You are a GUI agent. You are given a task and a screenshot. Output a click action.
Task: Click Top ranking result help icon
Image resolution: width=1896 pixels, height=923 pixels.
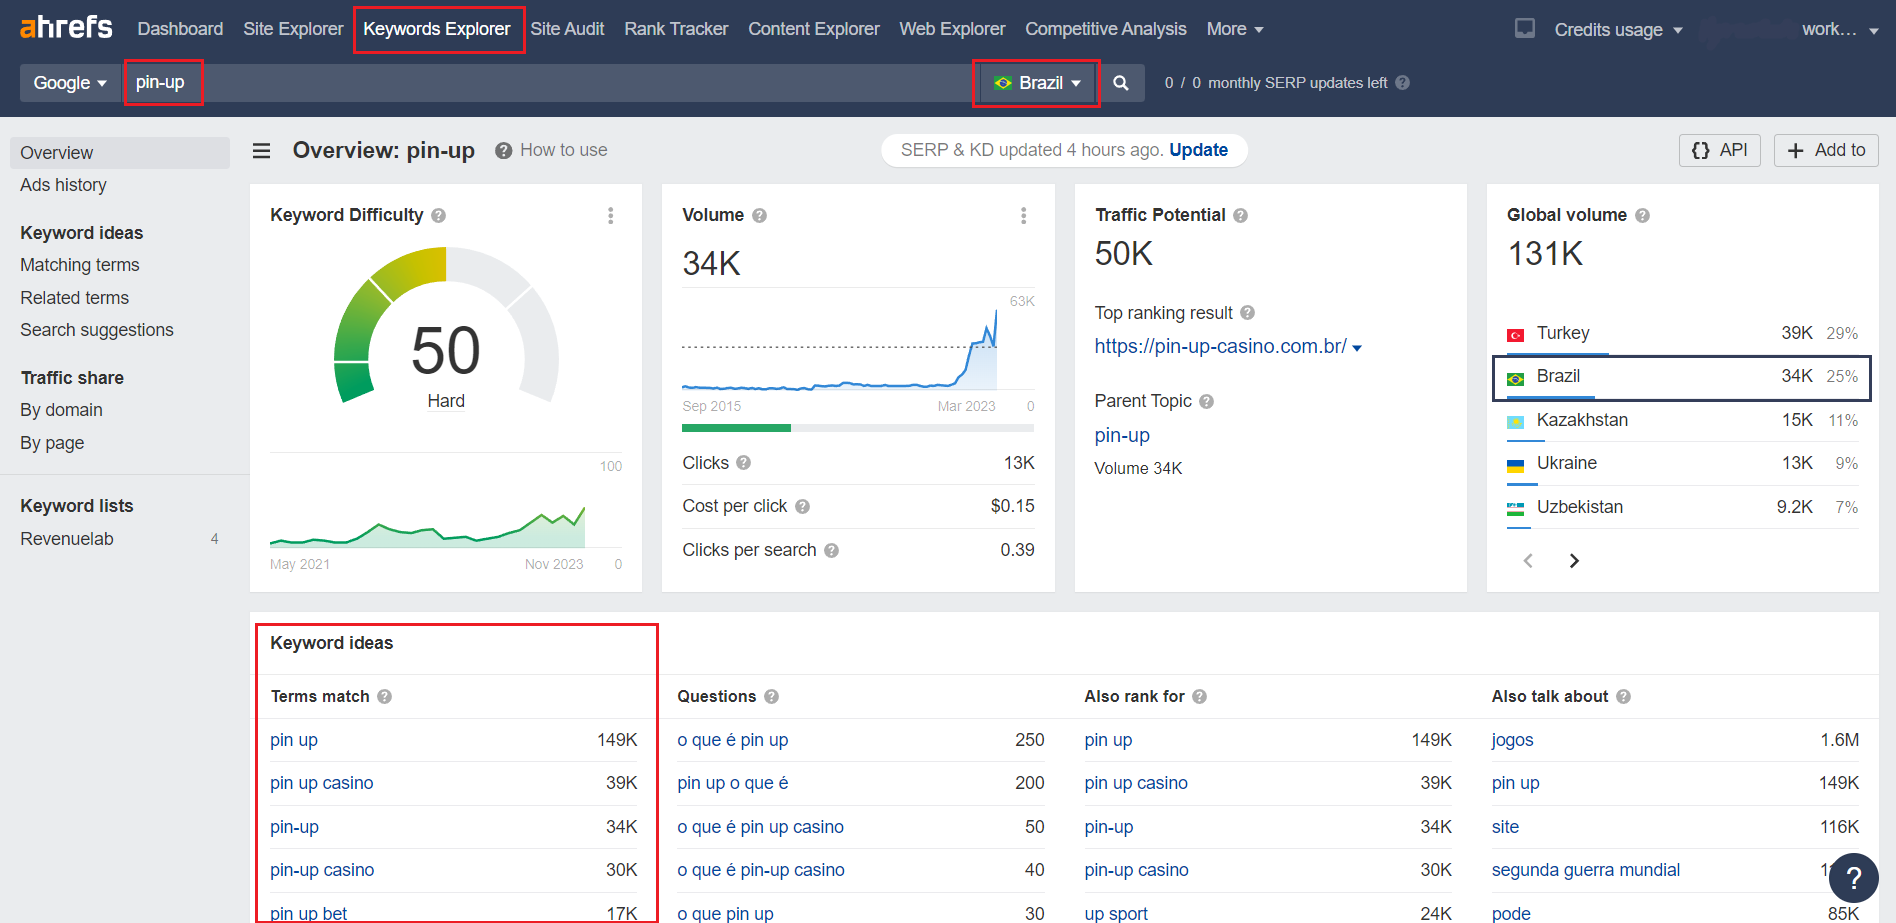(1247, 313)
